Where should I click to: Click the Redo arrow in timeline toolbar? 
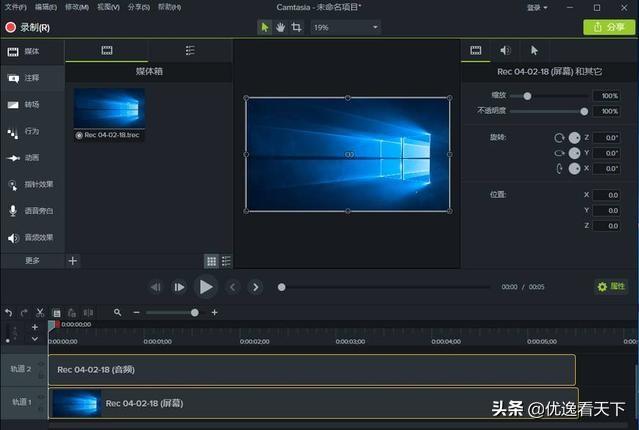click(x=24, y=313)
